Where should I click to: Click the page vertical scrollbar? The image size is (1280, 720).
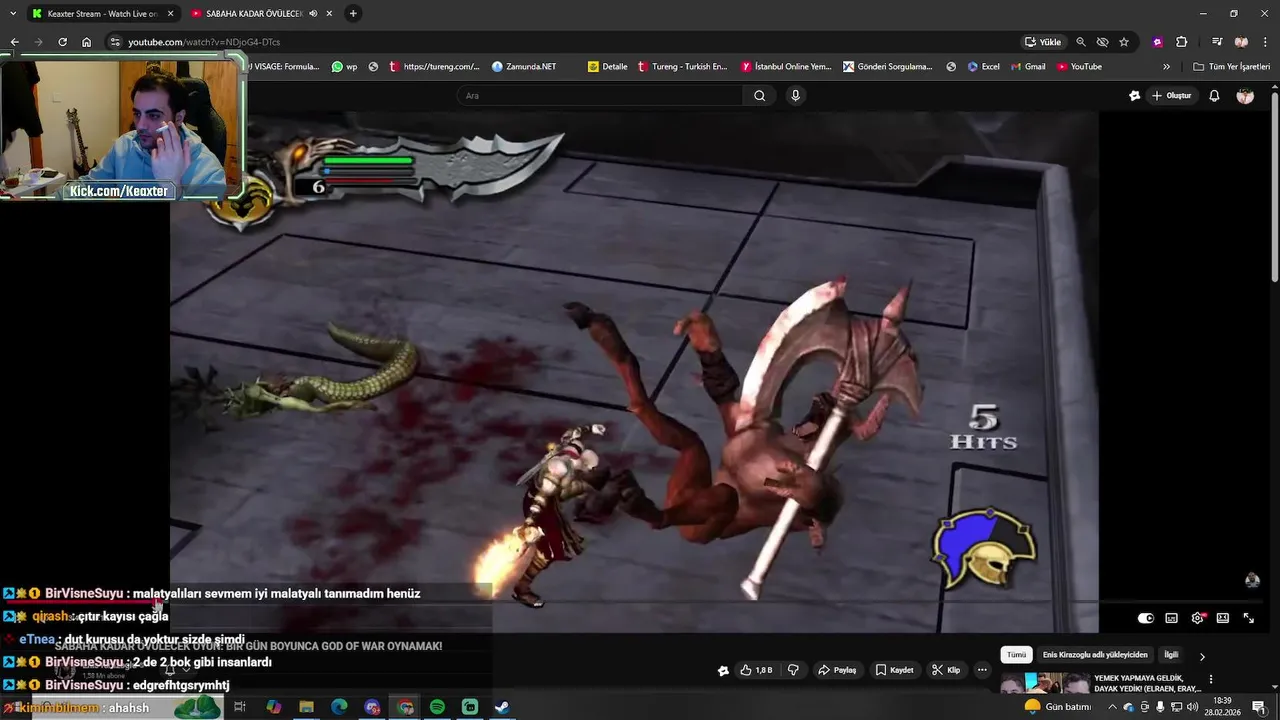(x=1274, y=186)
